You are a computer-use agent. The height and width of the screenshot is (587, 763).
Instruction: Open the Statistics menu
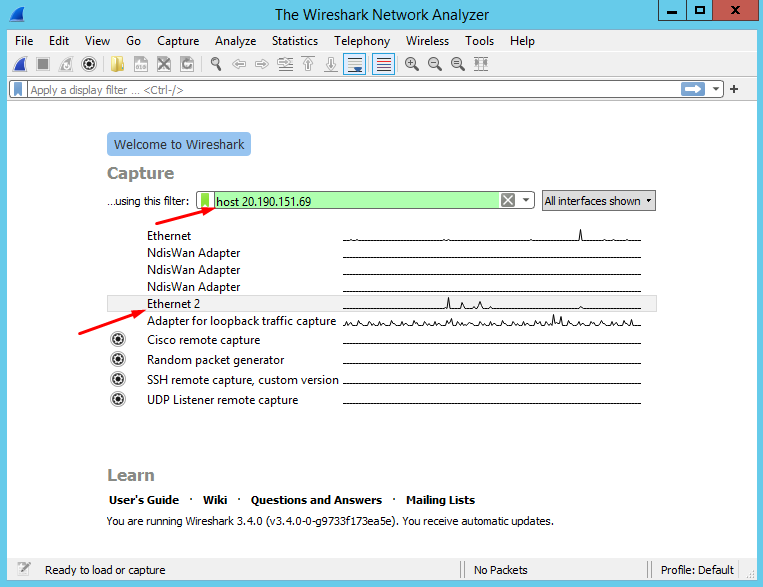pyautogui.click(x=295, y=41)
